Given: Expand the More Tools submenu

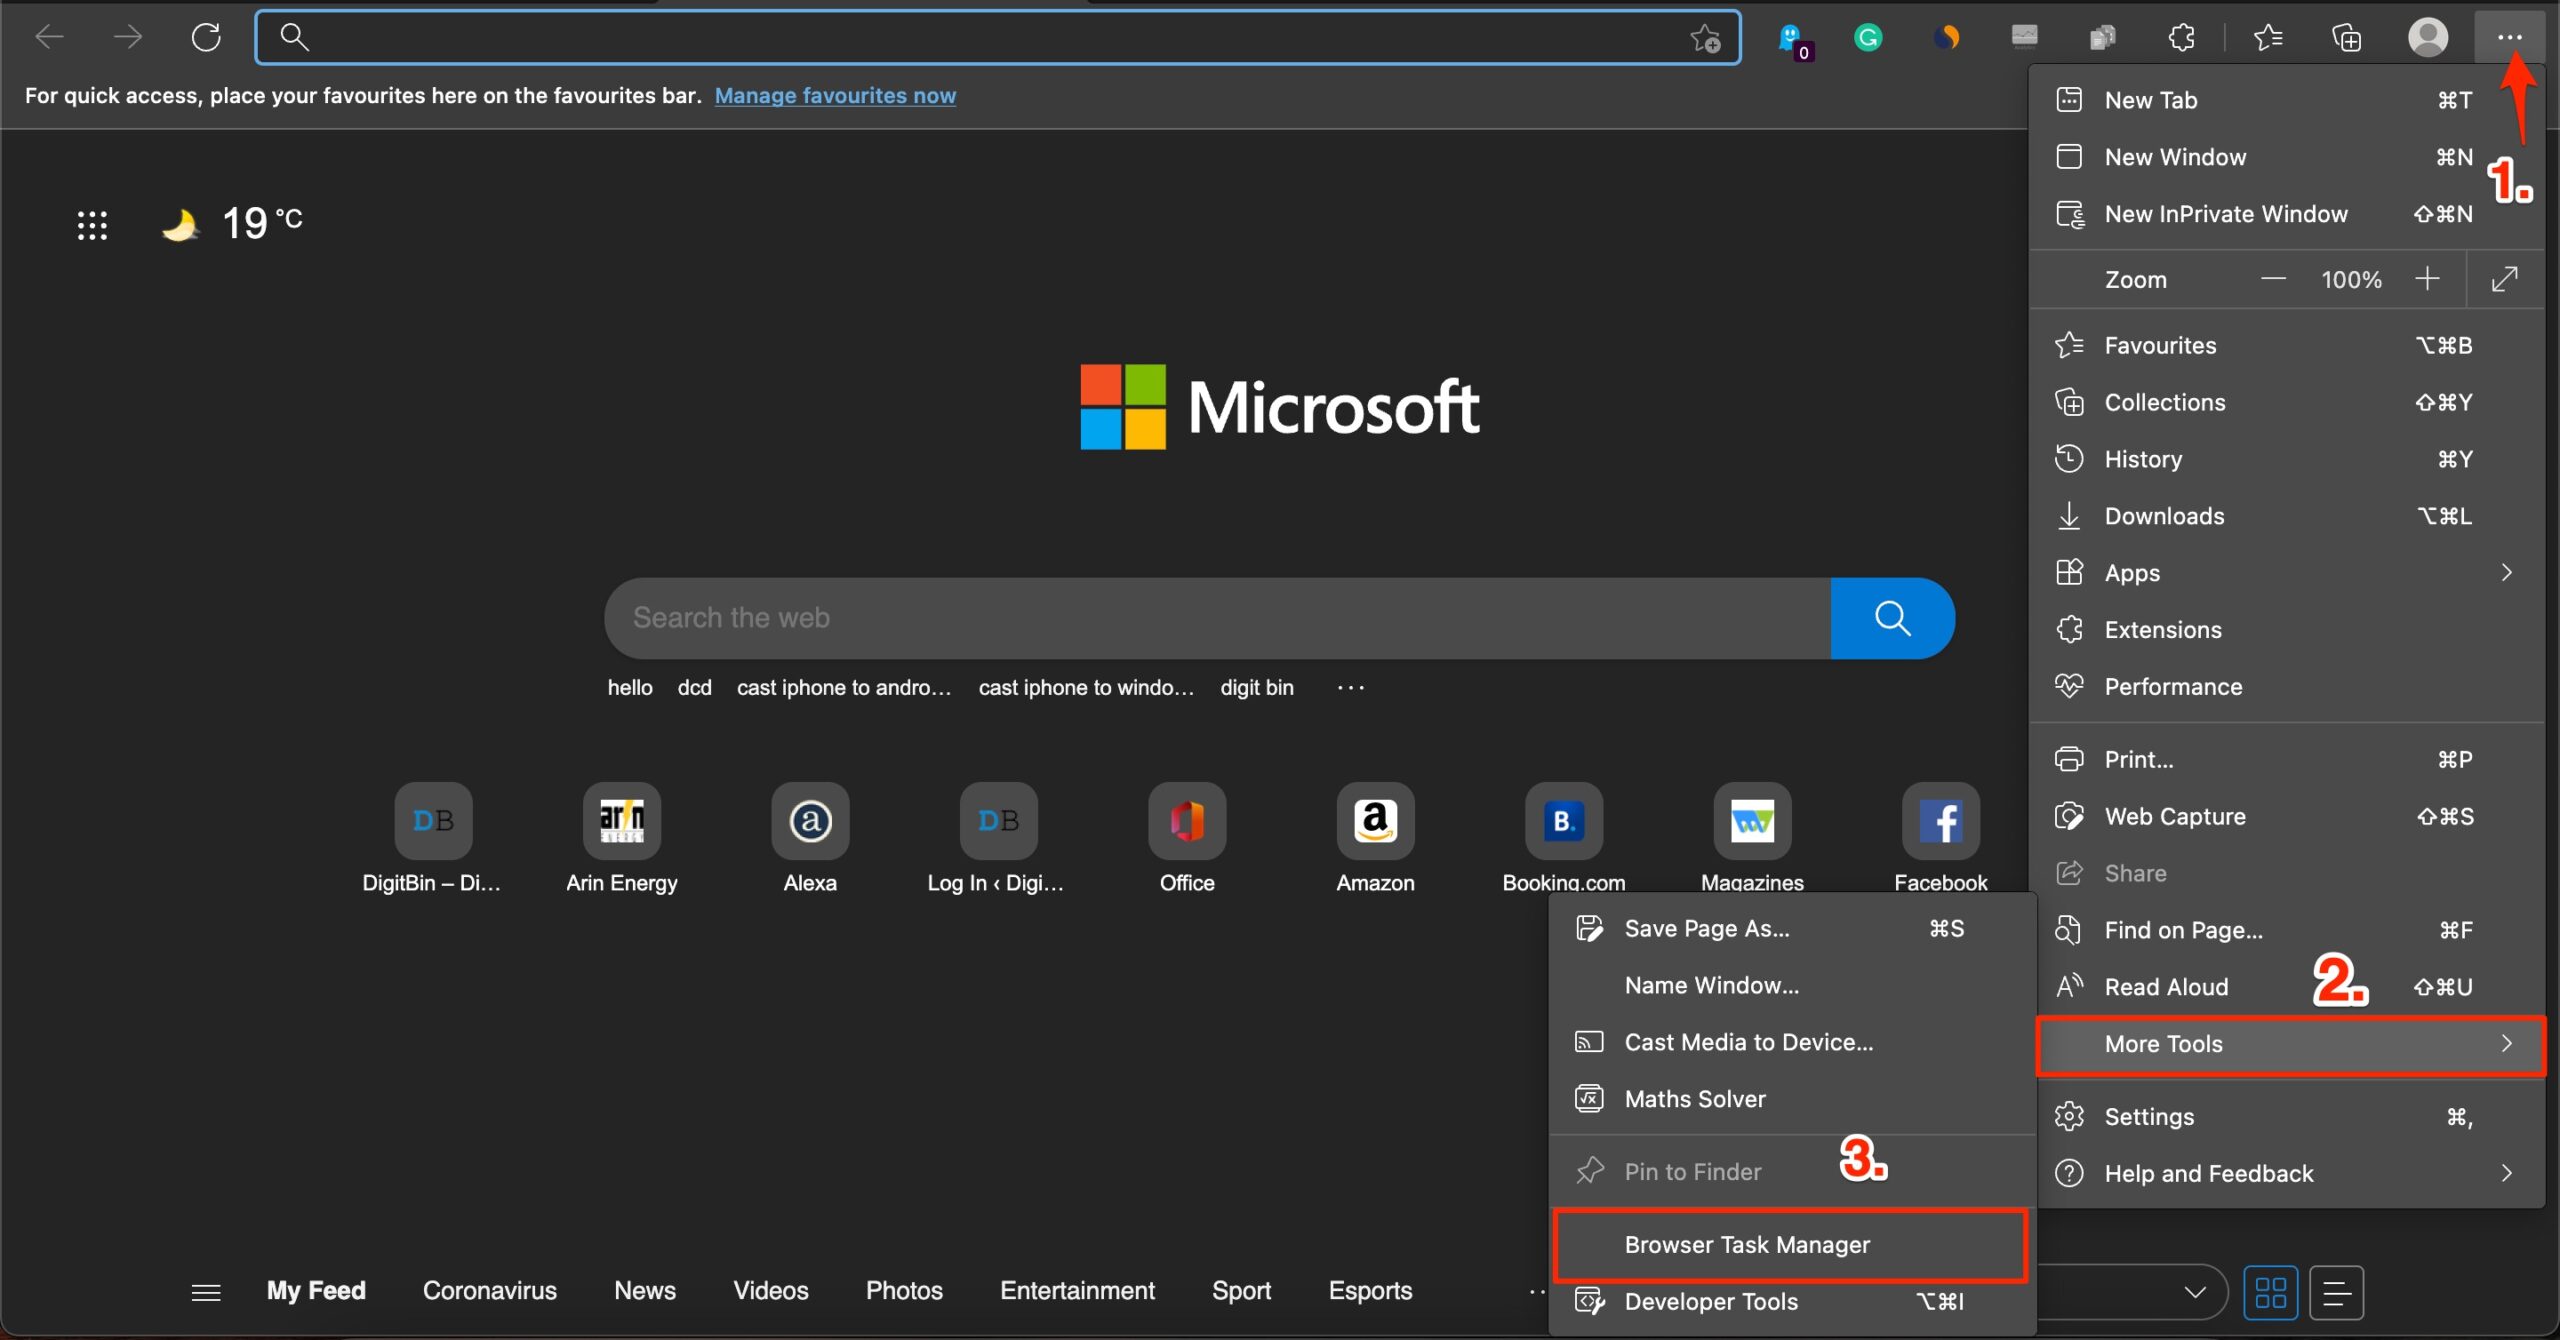Looking at the screenshot, I should click(2290, 1045).
